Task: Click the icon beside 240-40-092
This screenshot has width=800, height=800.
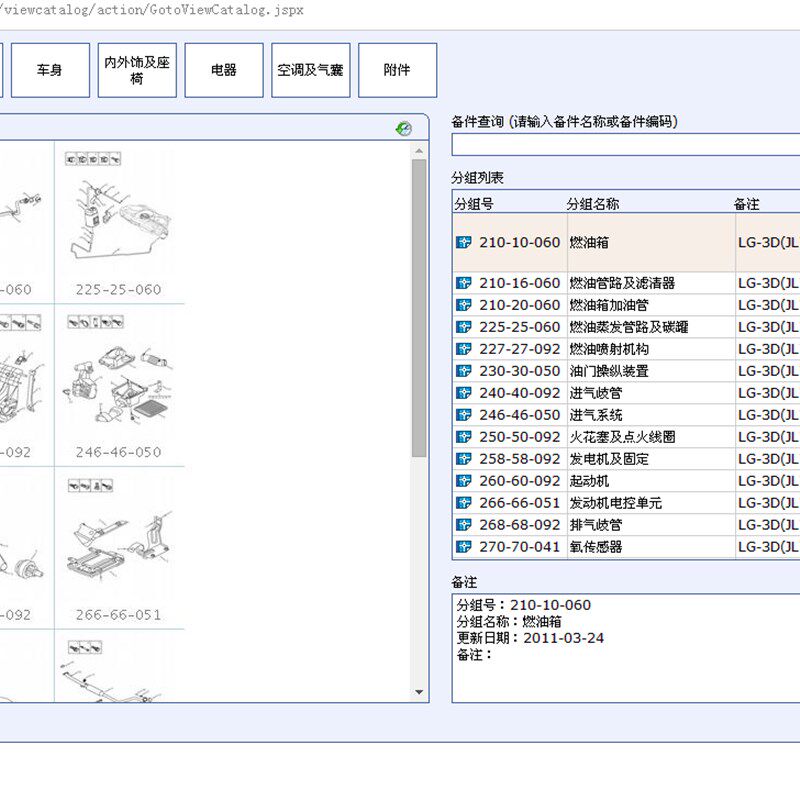Action: (x=463, y=392)
